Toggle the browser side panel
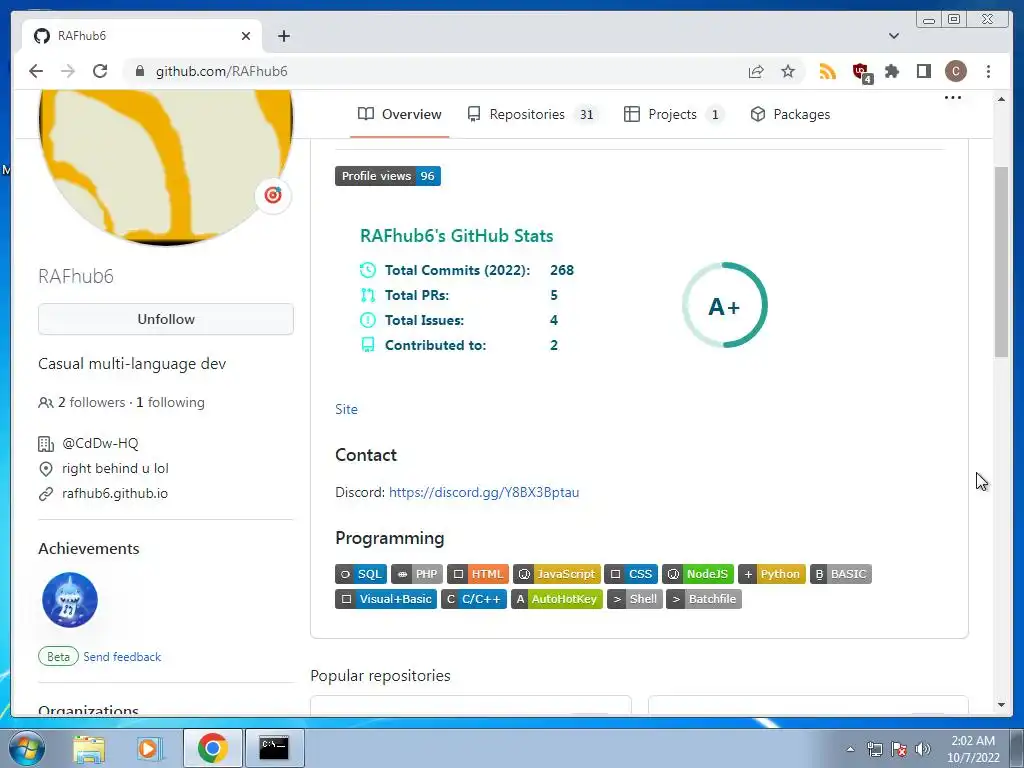The height and width of the screenshot is (768, 1024). coord(923,71)
